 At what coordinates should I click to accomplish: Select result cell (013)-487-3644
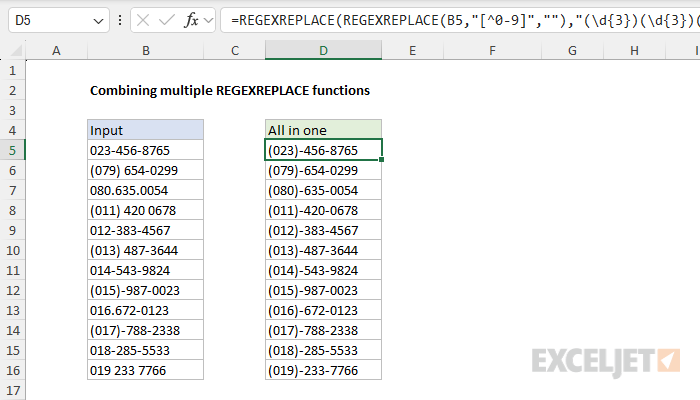[x=323, y=250]
